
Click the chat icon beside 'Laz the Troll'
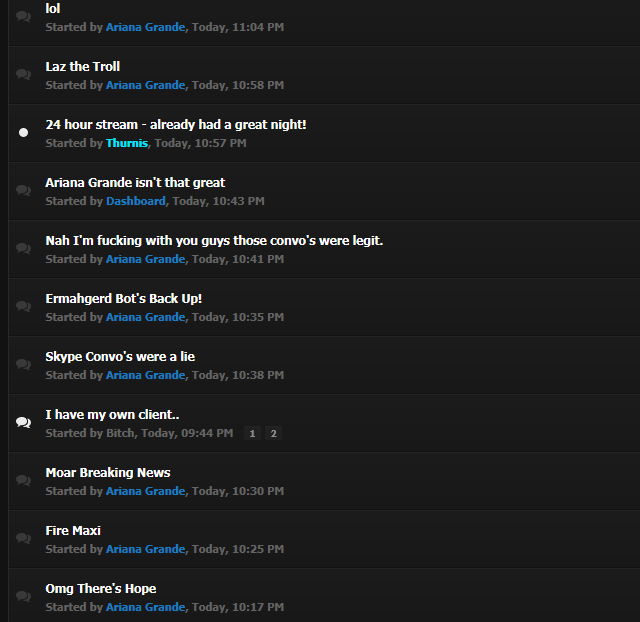pyautogui.click(x=23, y=74)
